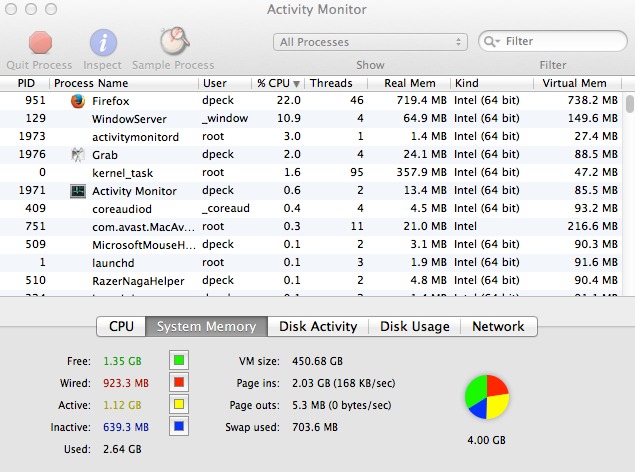This screenshot has width=635, height=472.
Task: Click the Activity Monitor window title
Action: tap(317, 9)
